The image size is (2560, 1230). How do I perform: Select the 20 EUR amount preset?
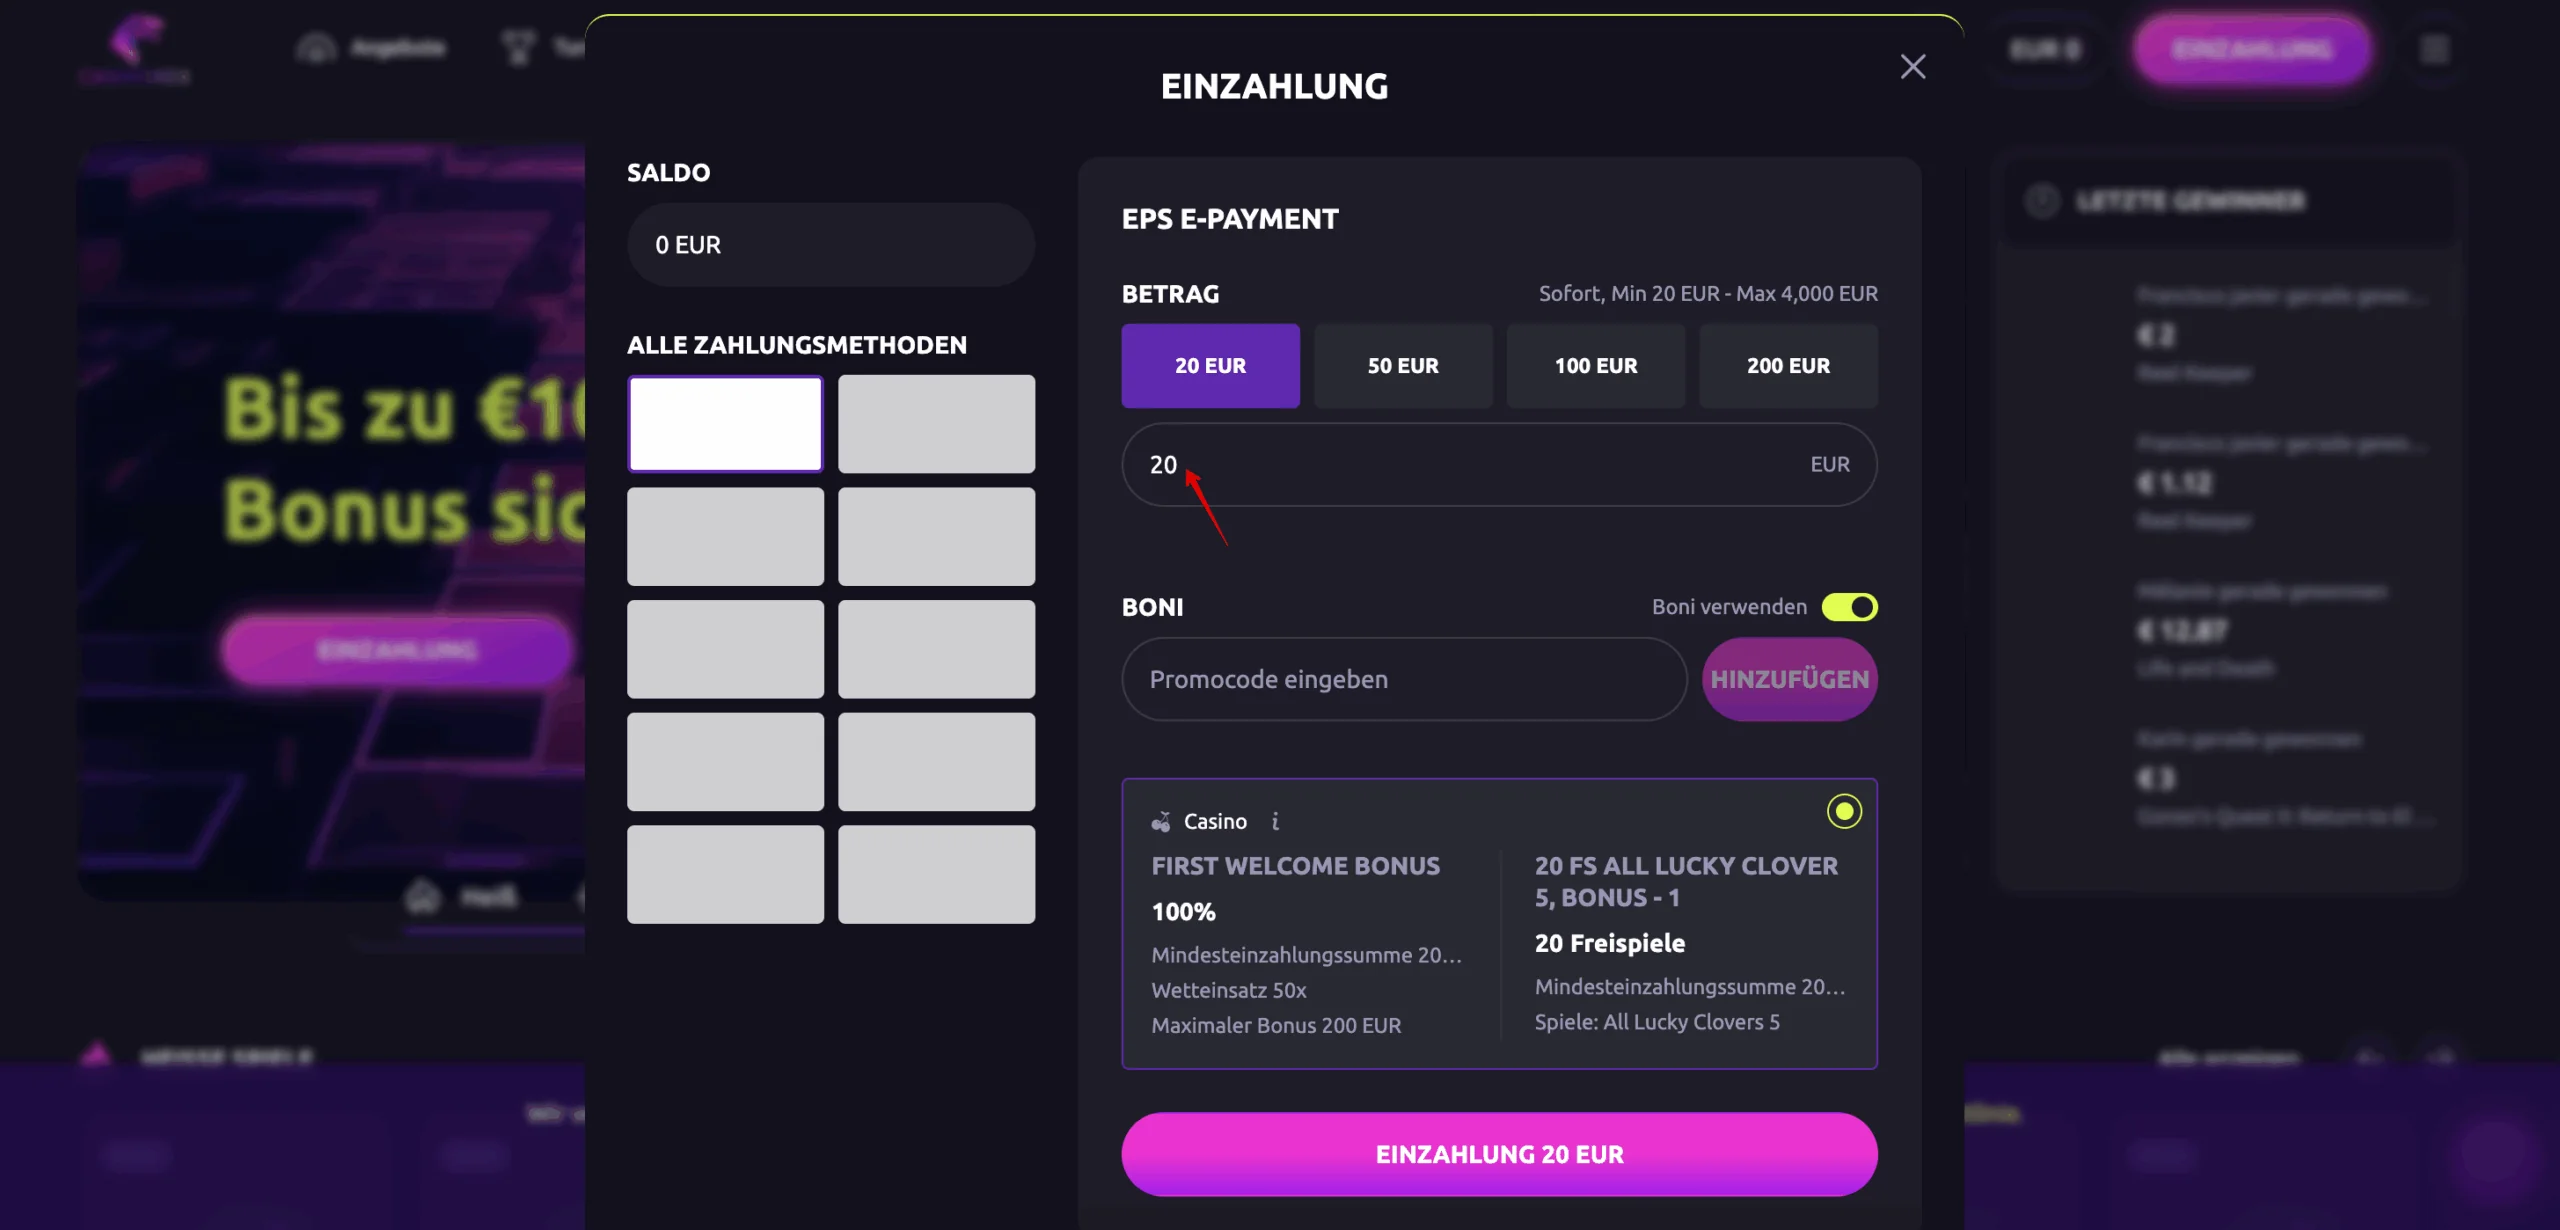1211,366
